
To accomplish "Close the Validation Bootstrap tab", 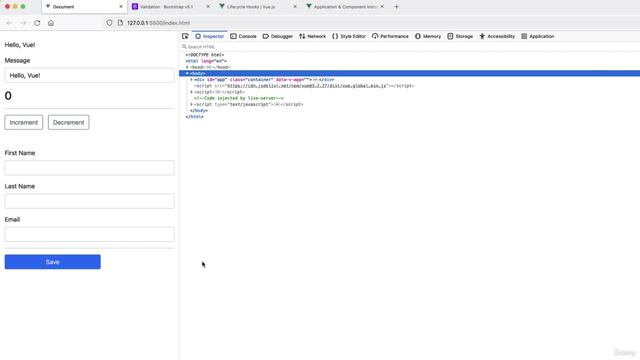I will coord(208,7).
